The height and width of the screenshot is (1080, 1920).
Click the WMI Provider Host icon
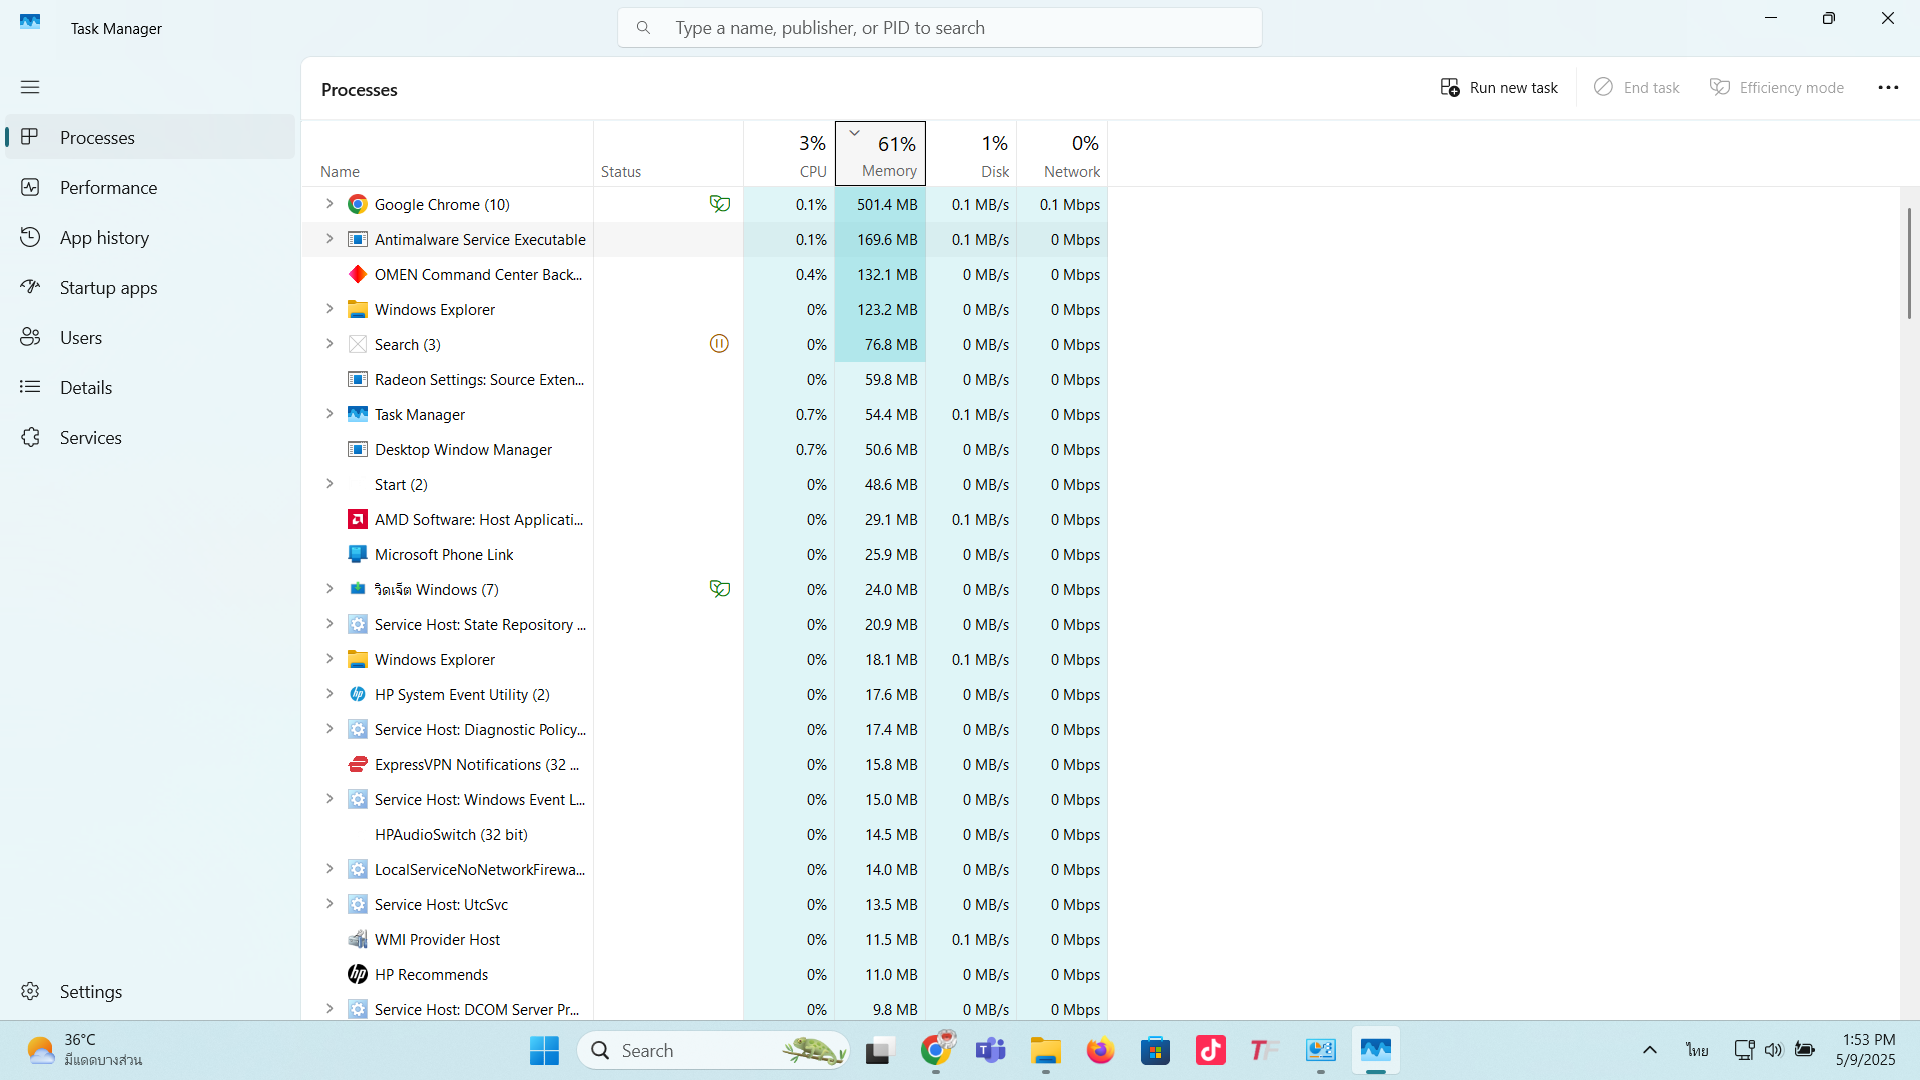(357, 939)
